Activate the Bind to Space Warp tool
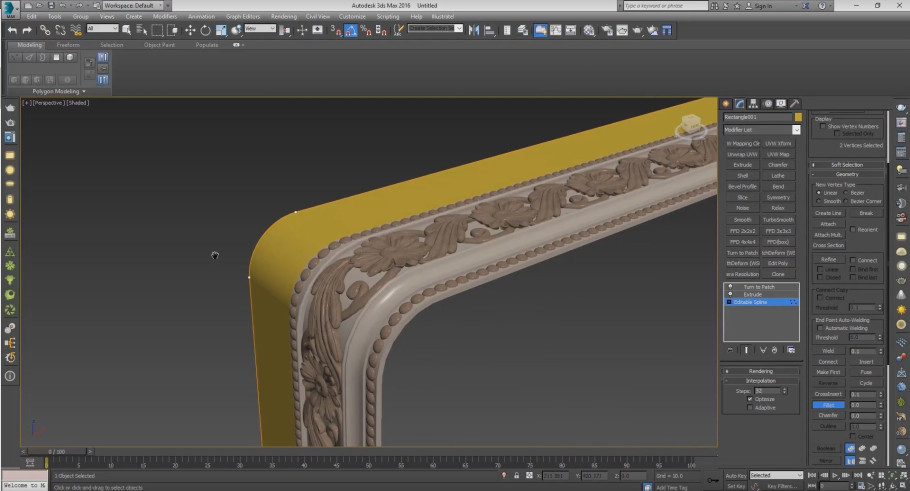 pos(76,30)
